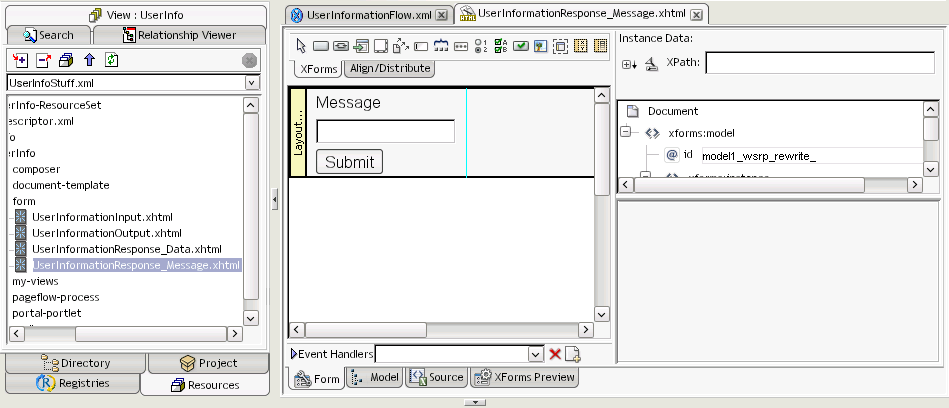Refresh resources with green arrows icon
Image resolution: width=949 pixels, height=408 pixels.
coord(112,61)
